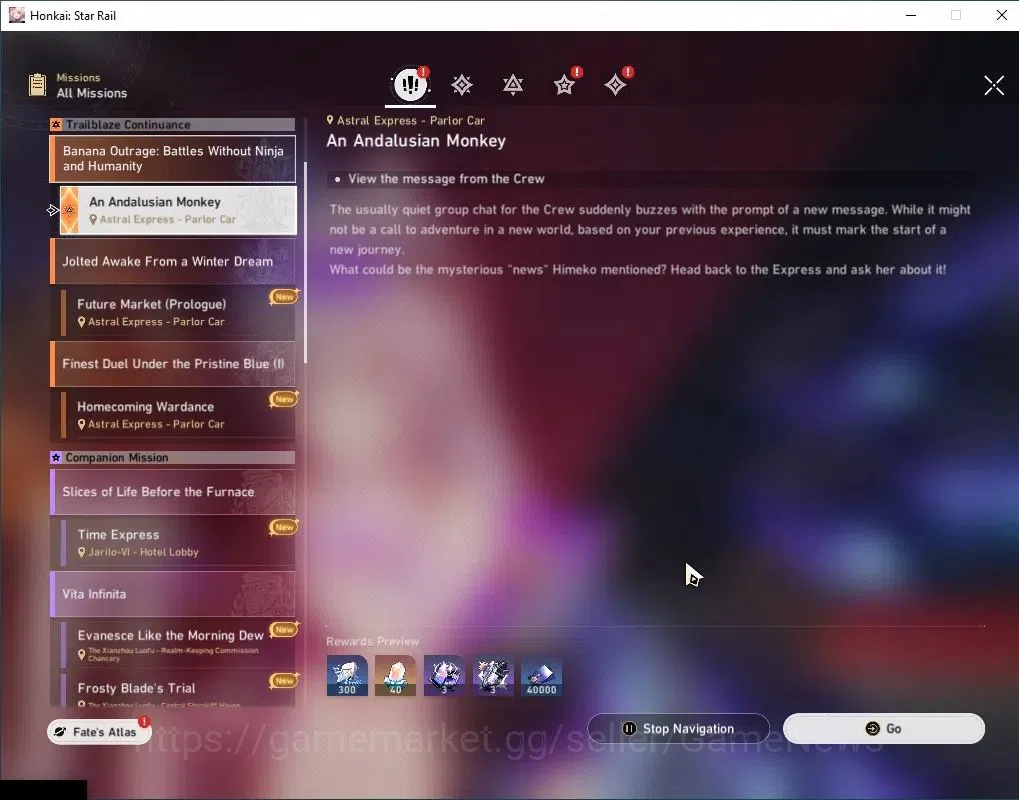
Task: Select Future Market (Prologue) mission
Action: (178, 313)
